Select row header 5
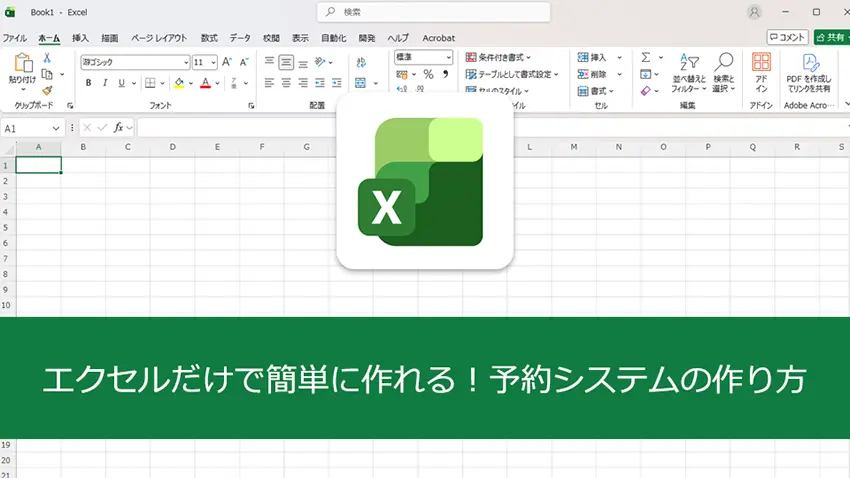This screenshot has height=478, width=850. pos(6,228)
